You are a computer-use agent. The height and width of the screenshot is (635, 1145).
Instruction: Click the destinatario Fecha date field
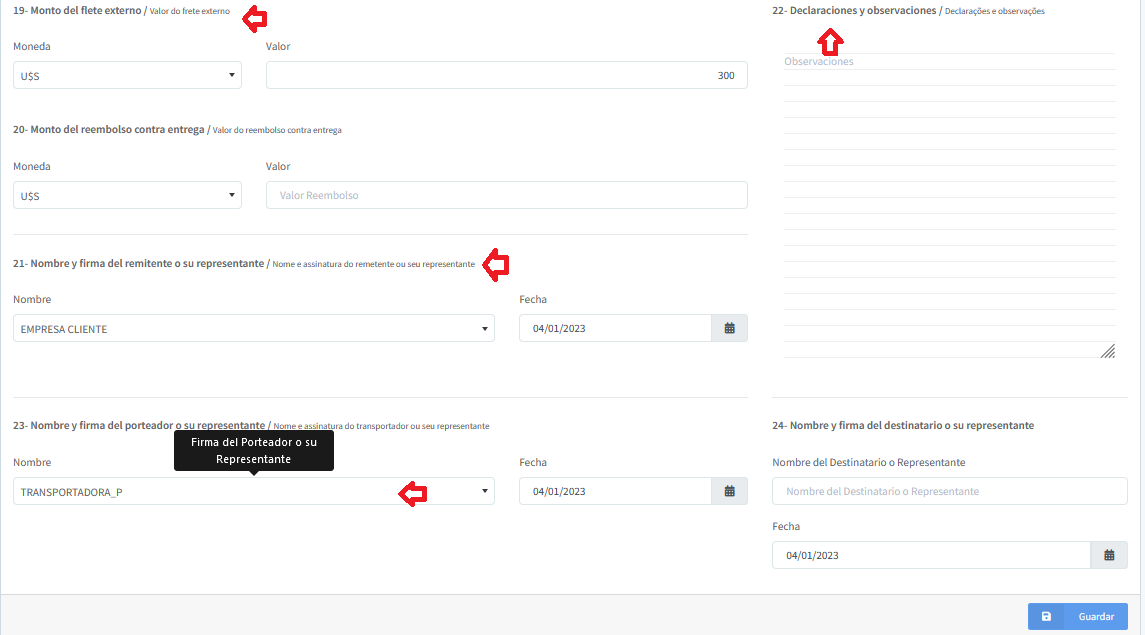(930, 555)
